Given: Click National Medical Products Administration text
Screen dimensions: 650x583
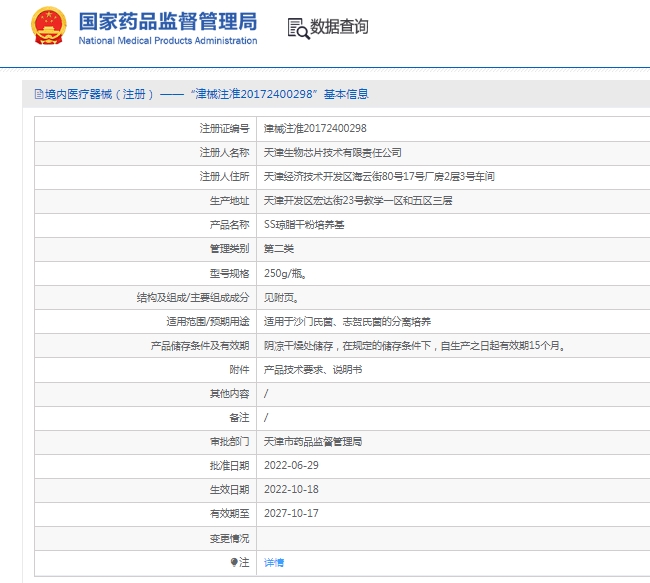Looking at the screenshot, I should click(168, 41).
